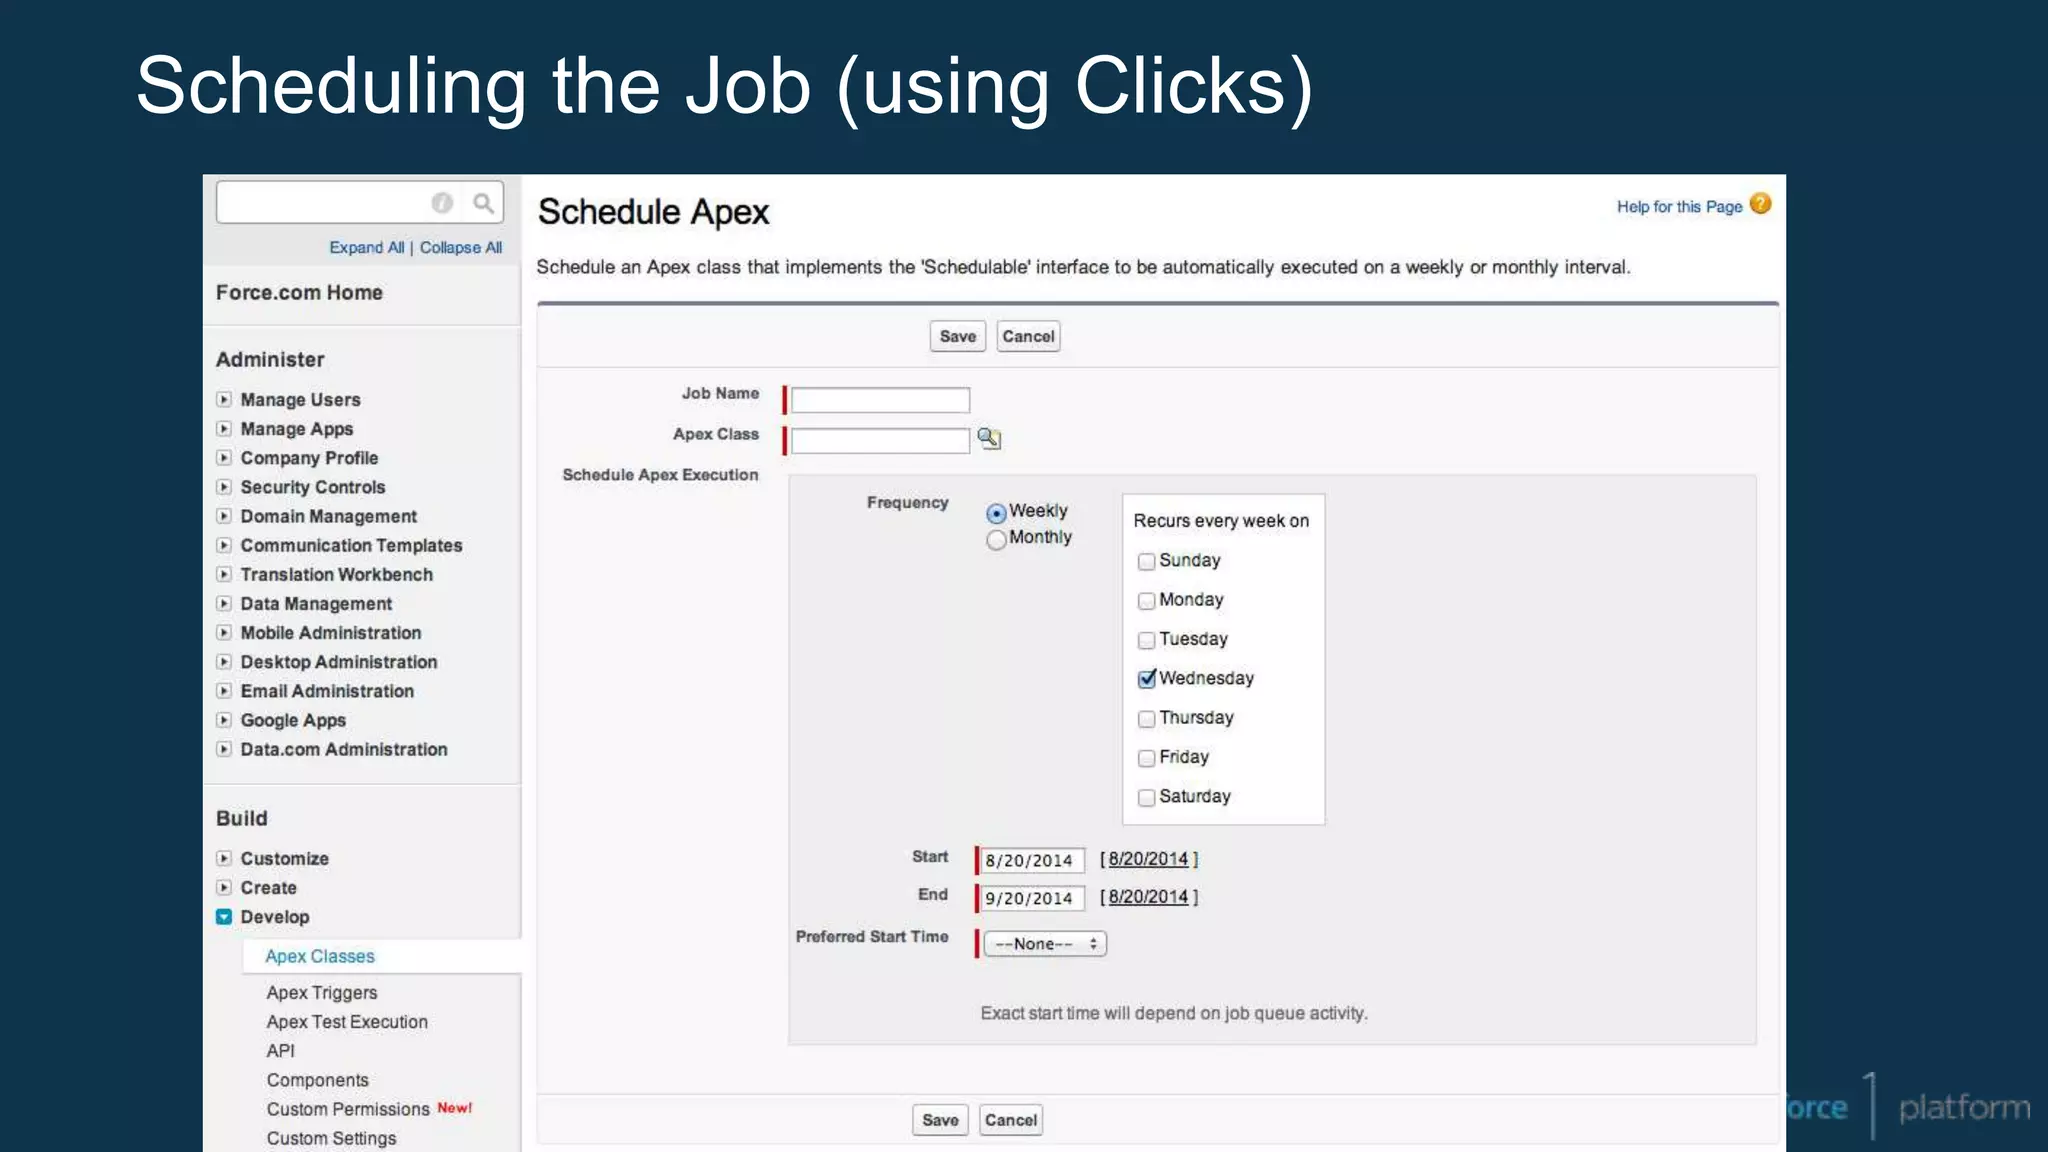
Task: Expand the Translation Workbench section
Action: [x=224, y=574]
